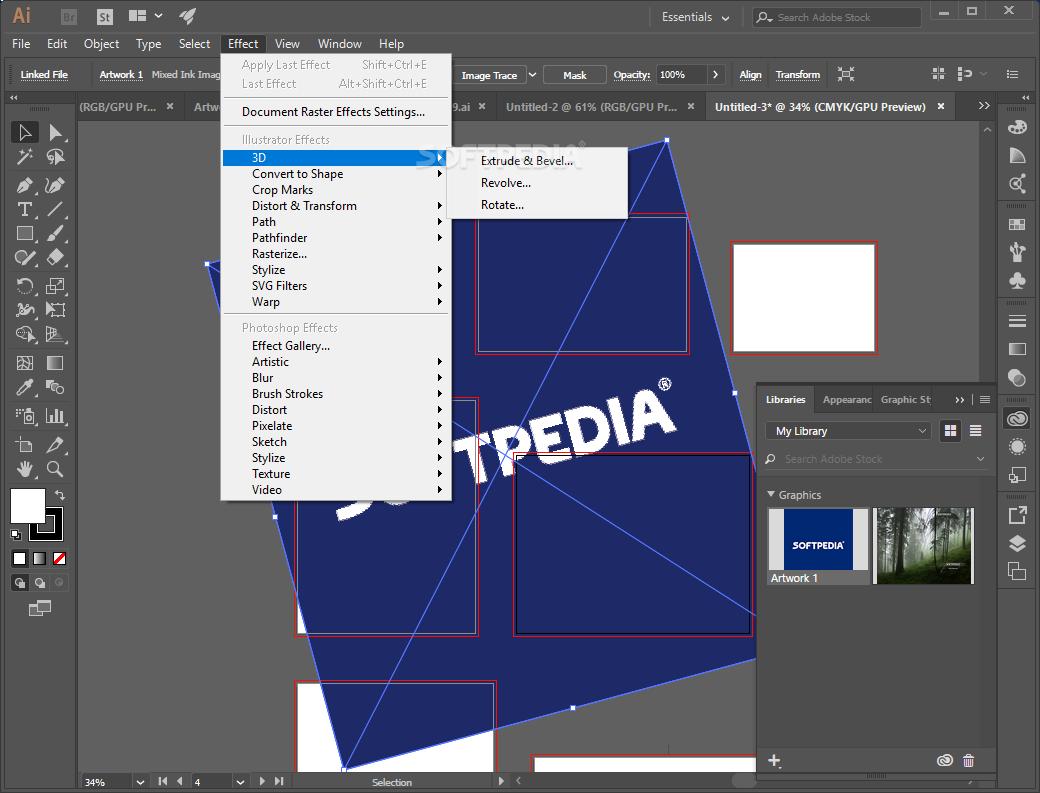Go to the next artboard
1040x793 pixels.
click(262, 782)
